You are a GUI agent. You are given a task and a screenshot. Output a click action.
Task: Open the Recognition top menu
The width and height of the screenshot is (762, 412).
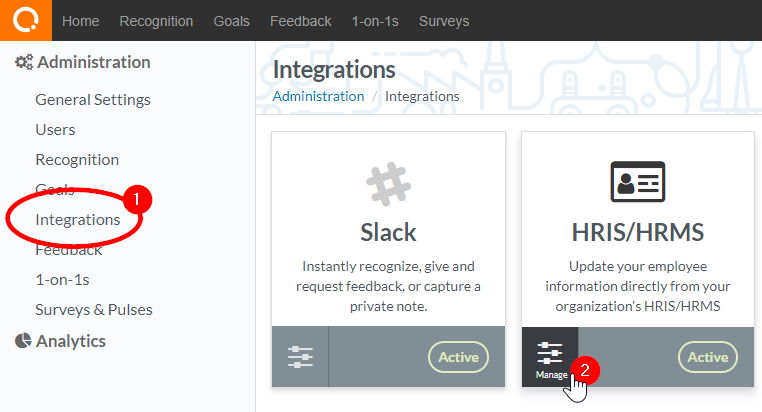[156, 21]
